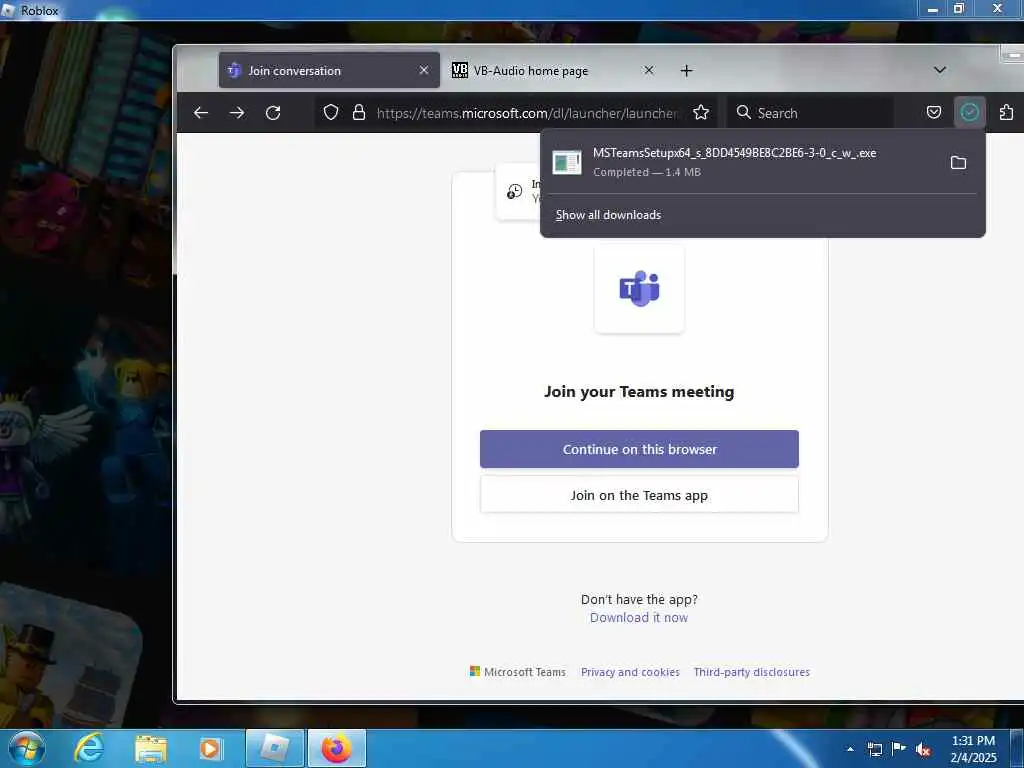Close the VB-Audio home page tab

pos(648,70)
